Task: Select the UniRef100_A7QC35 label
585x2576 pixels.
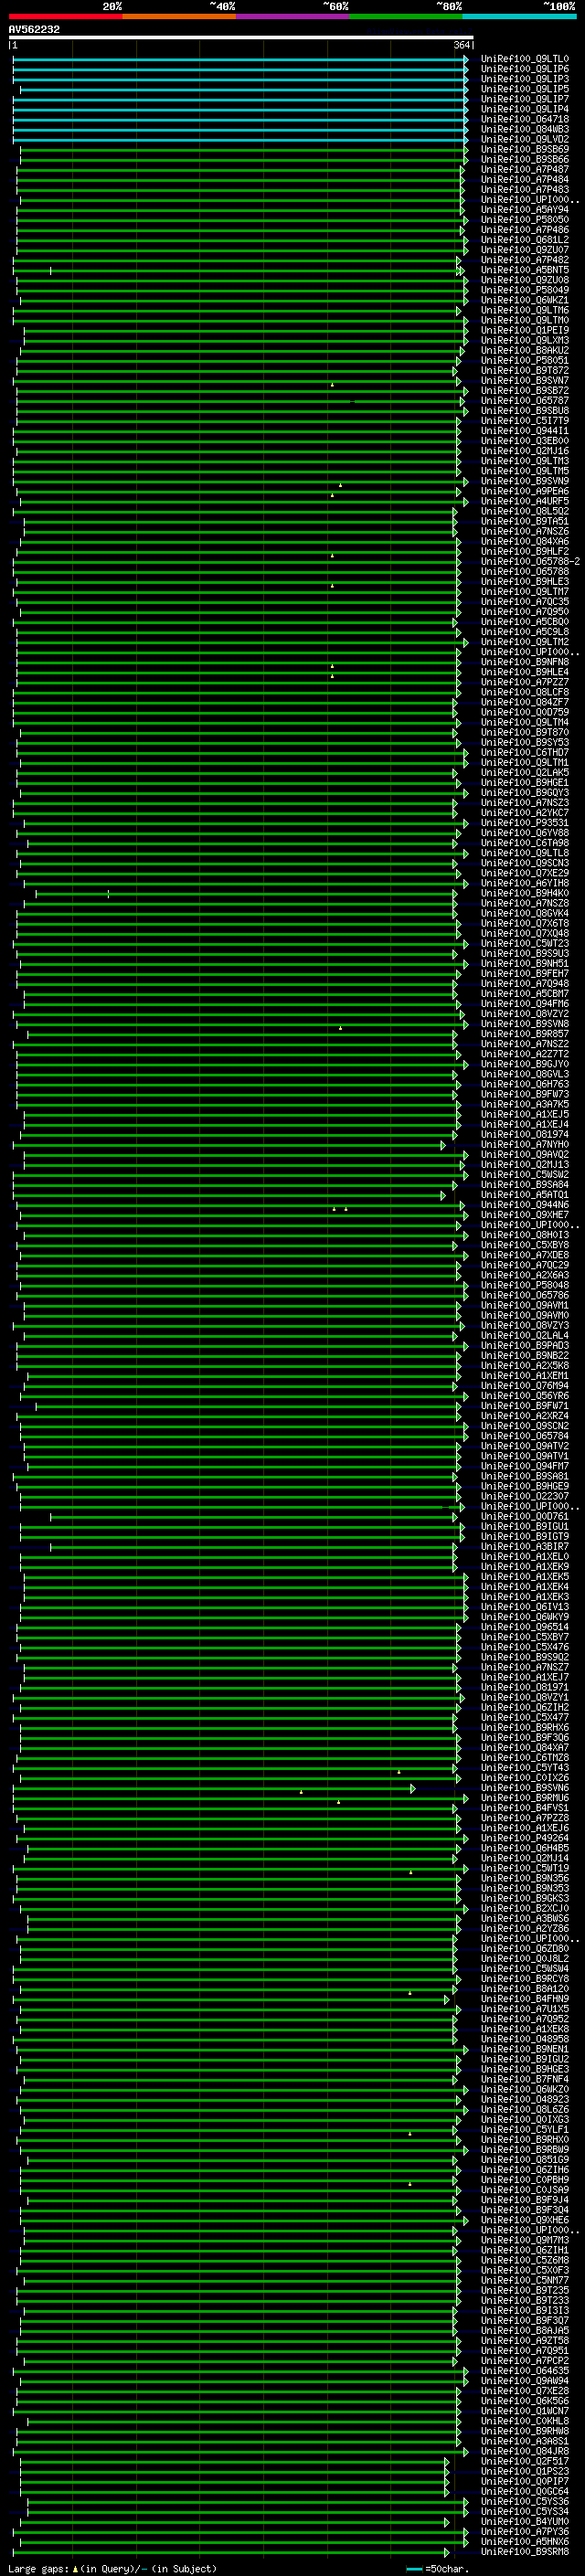Action: (525, 602)
